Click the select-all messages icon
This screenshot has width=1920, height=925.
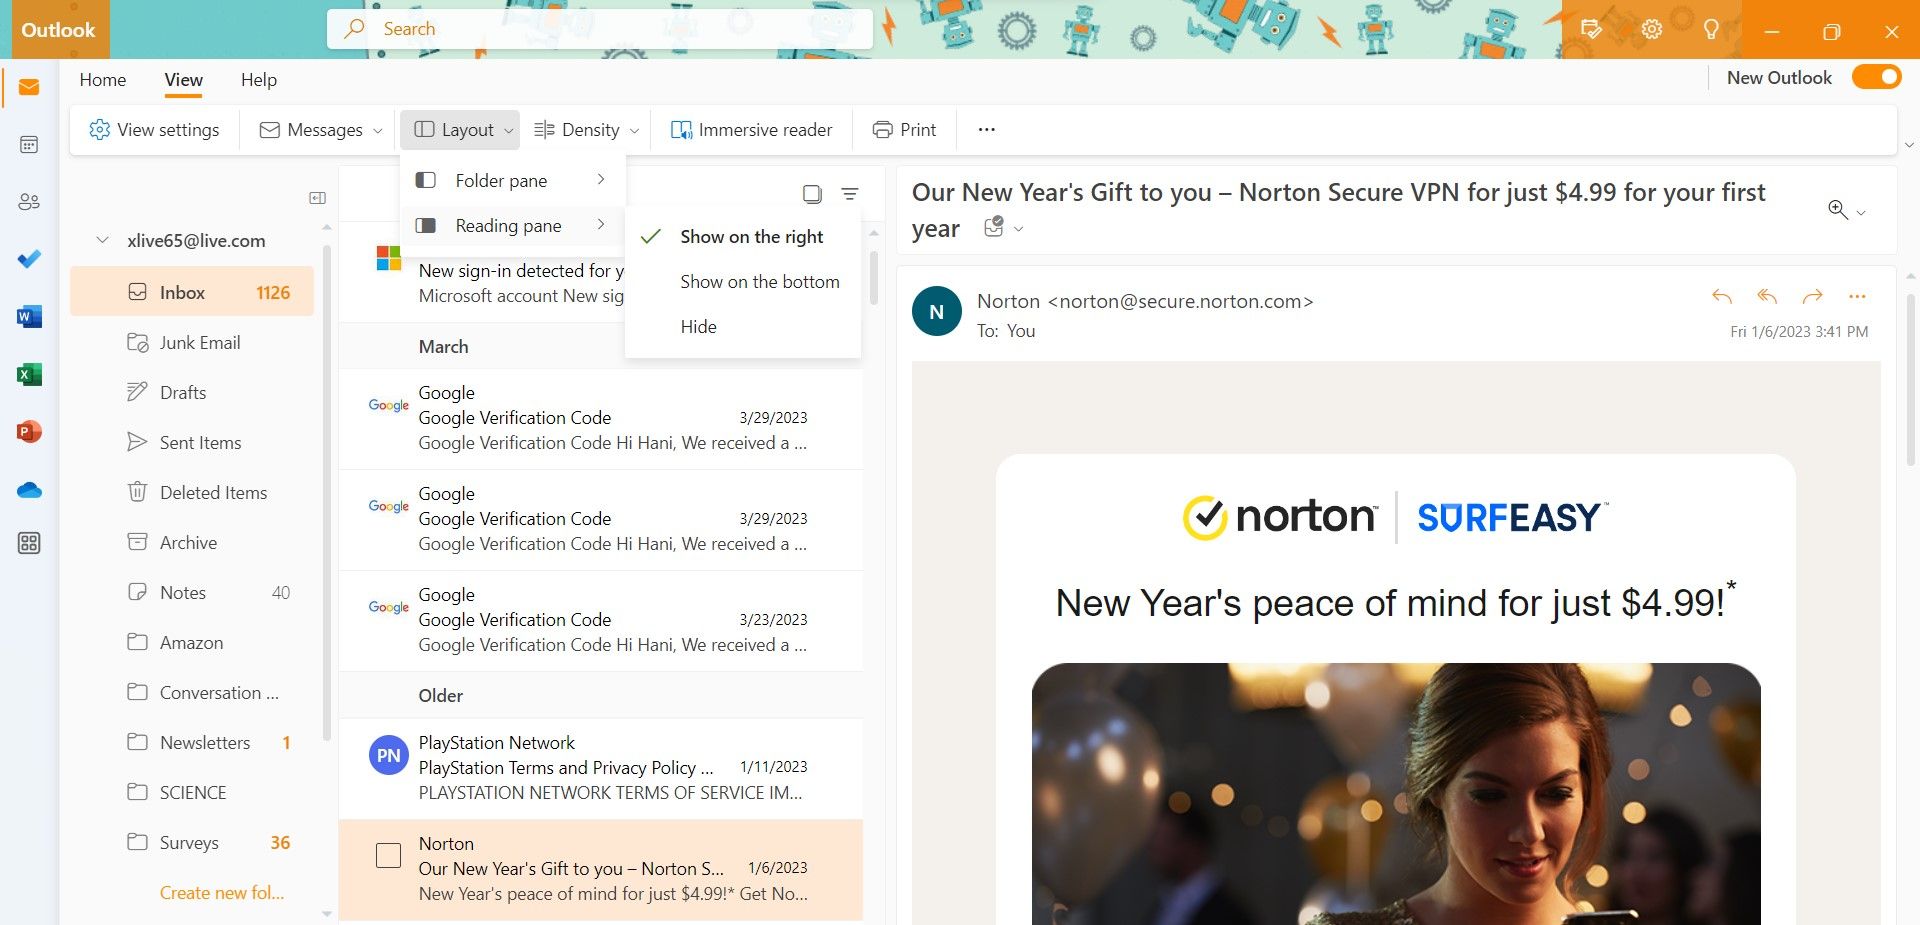(x=812, y=194)
